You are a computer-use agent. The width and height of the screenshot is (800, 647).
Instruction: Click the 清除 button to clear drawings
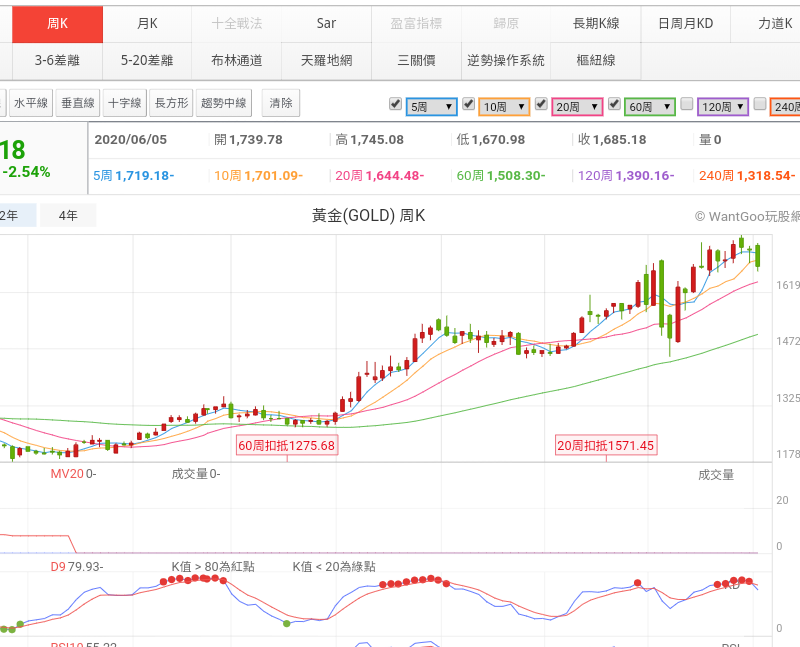[281, 103]
